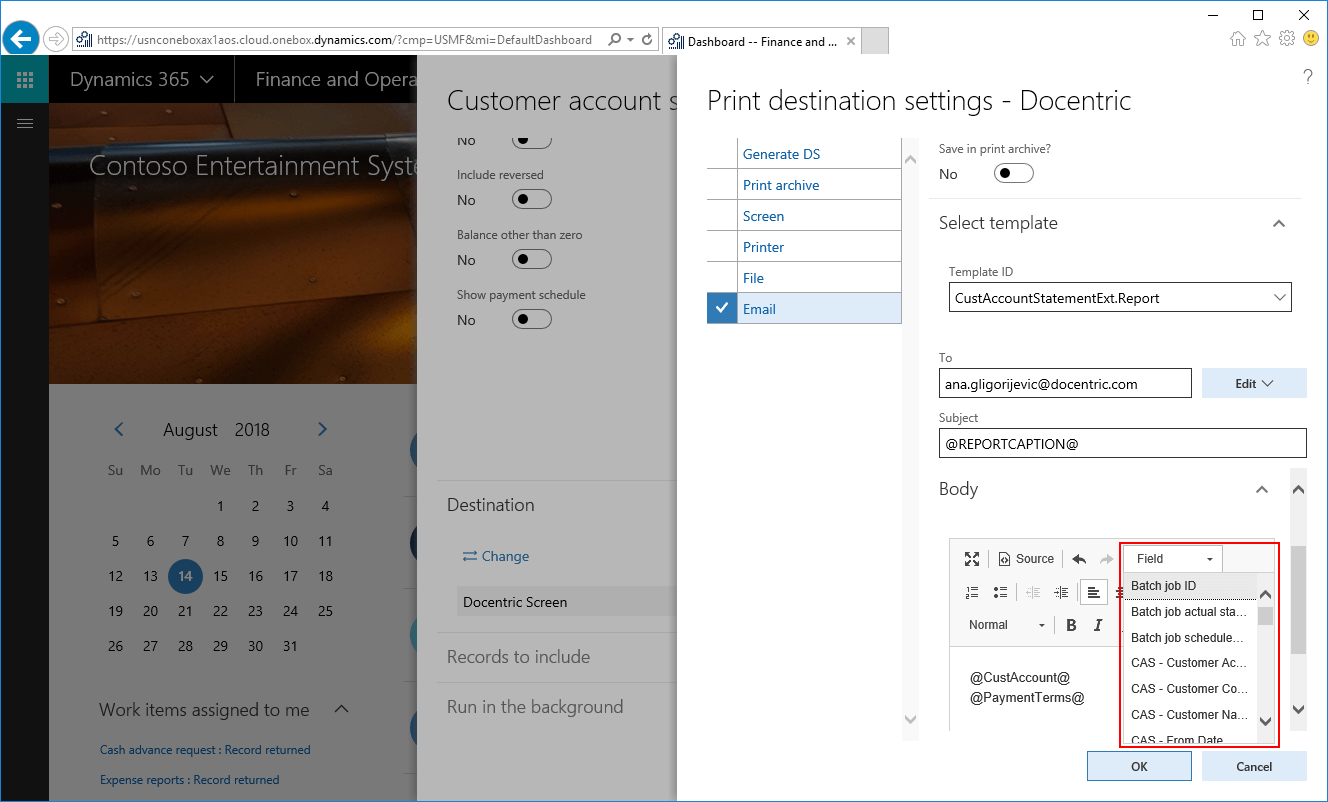Click the browser forward arrow button
The width and height of the screenshot is (1328, 802).
[x=56, y=40]
